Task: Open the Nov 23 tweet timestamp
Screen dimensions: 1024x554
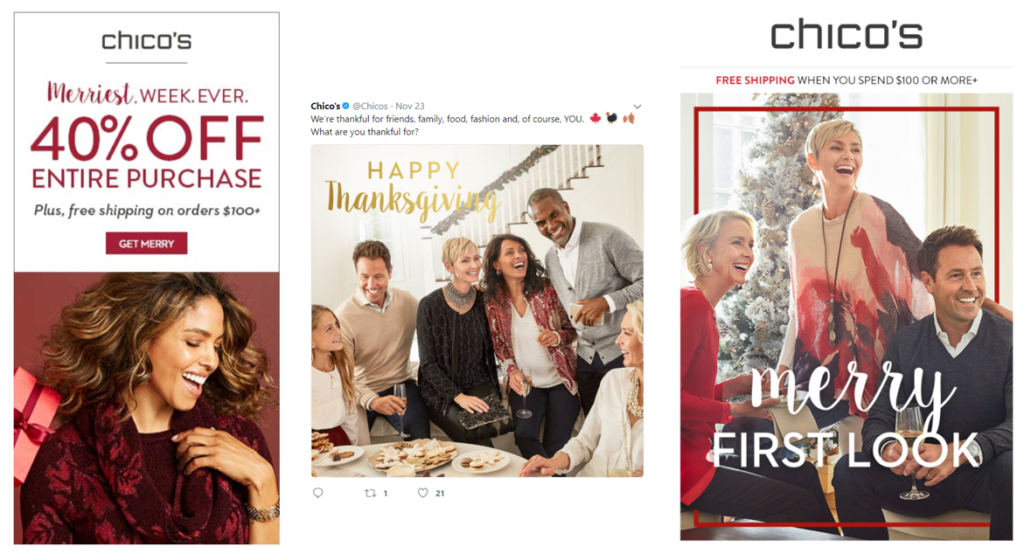Action: (x=410, y=106)
